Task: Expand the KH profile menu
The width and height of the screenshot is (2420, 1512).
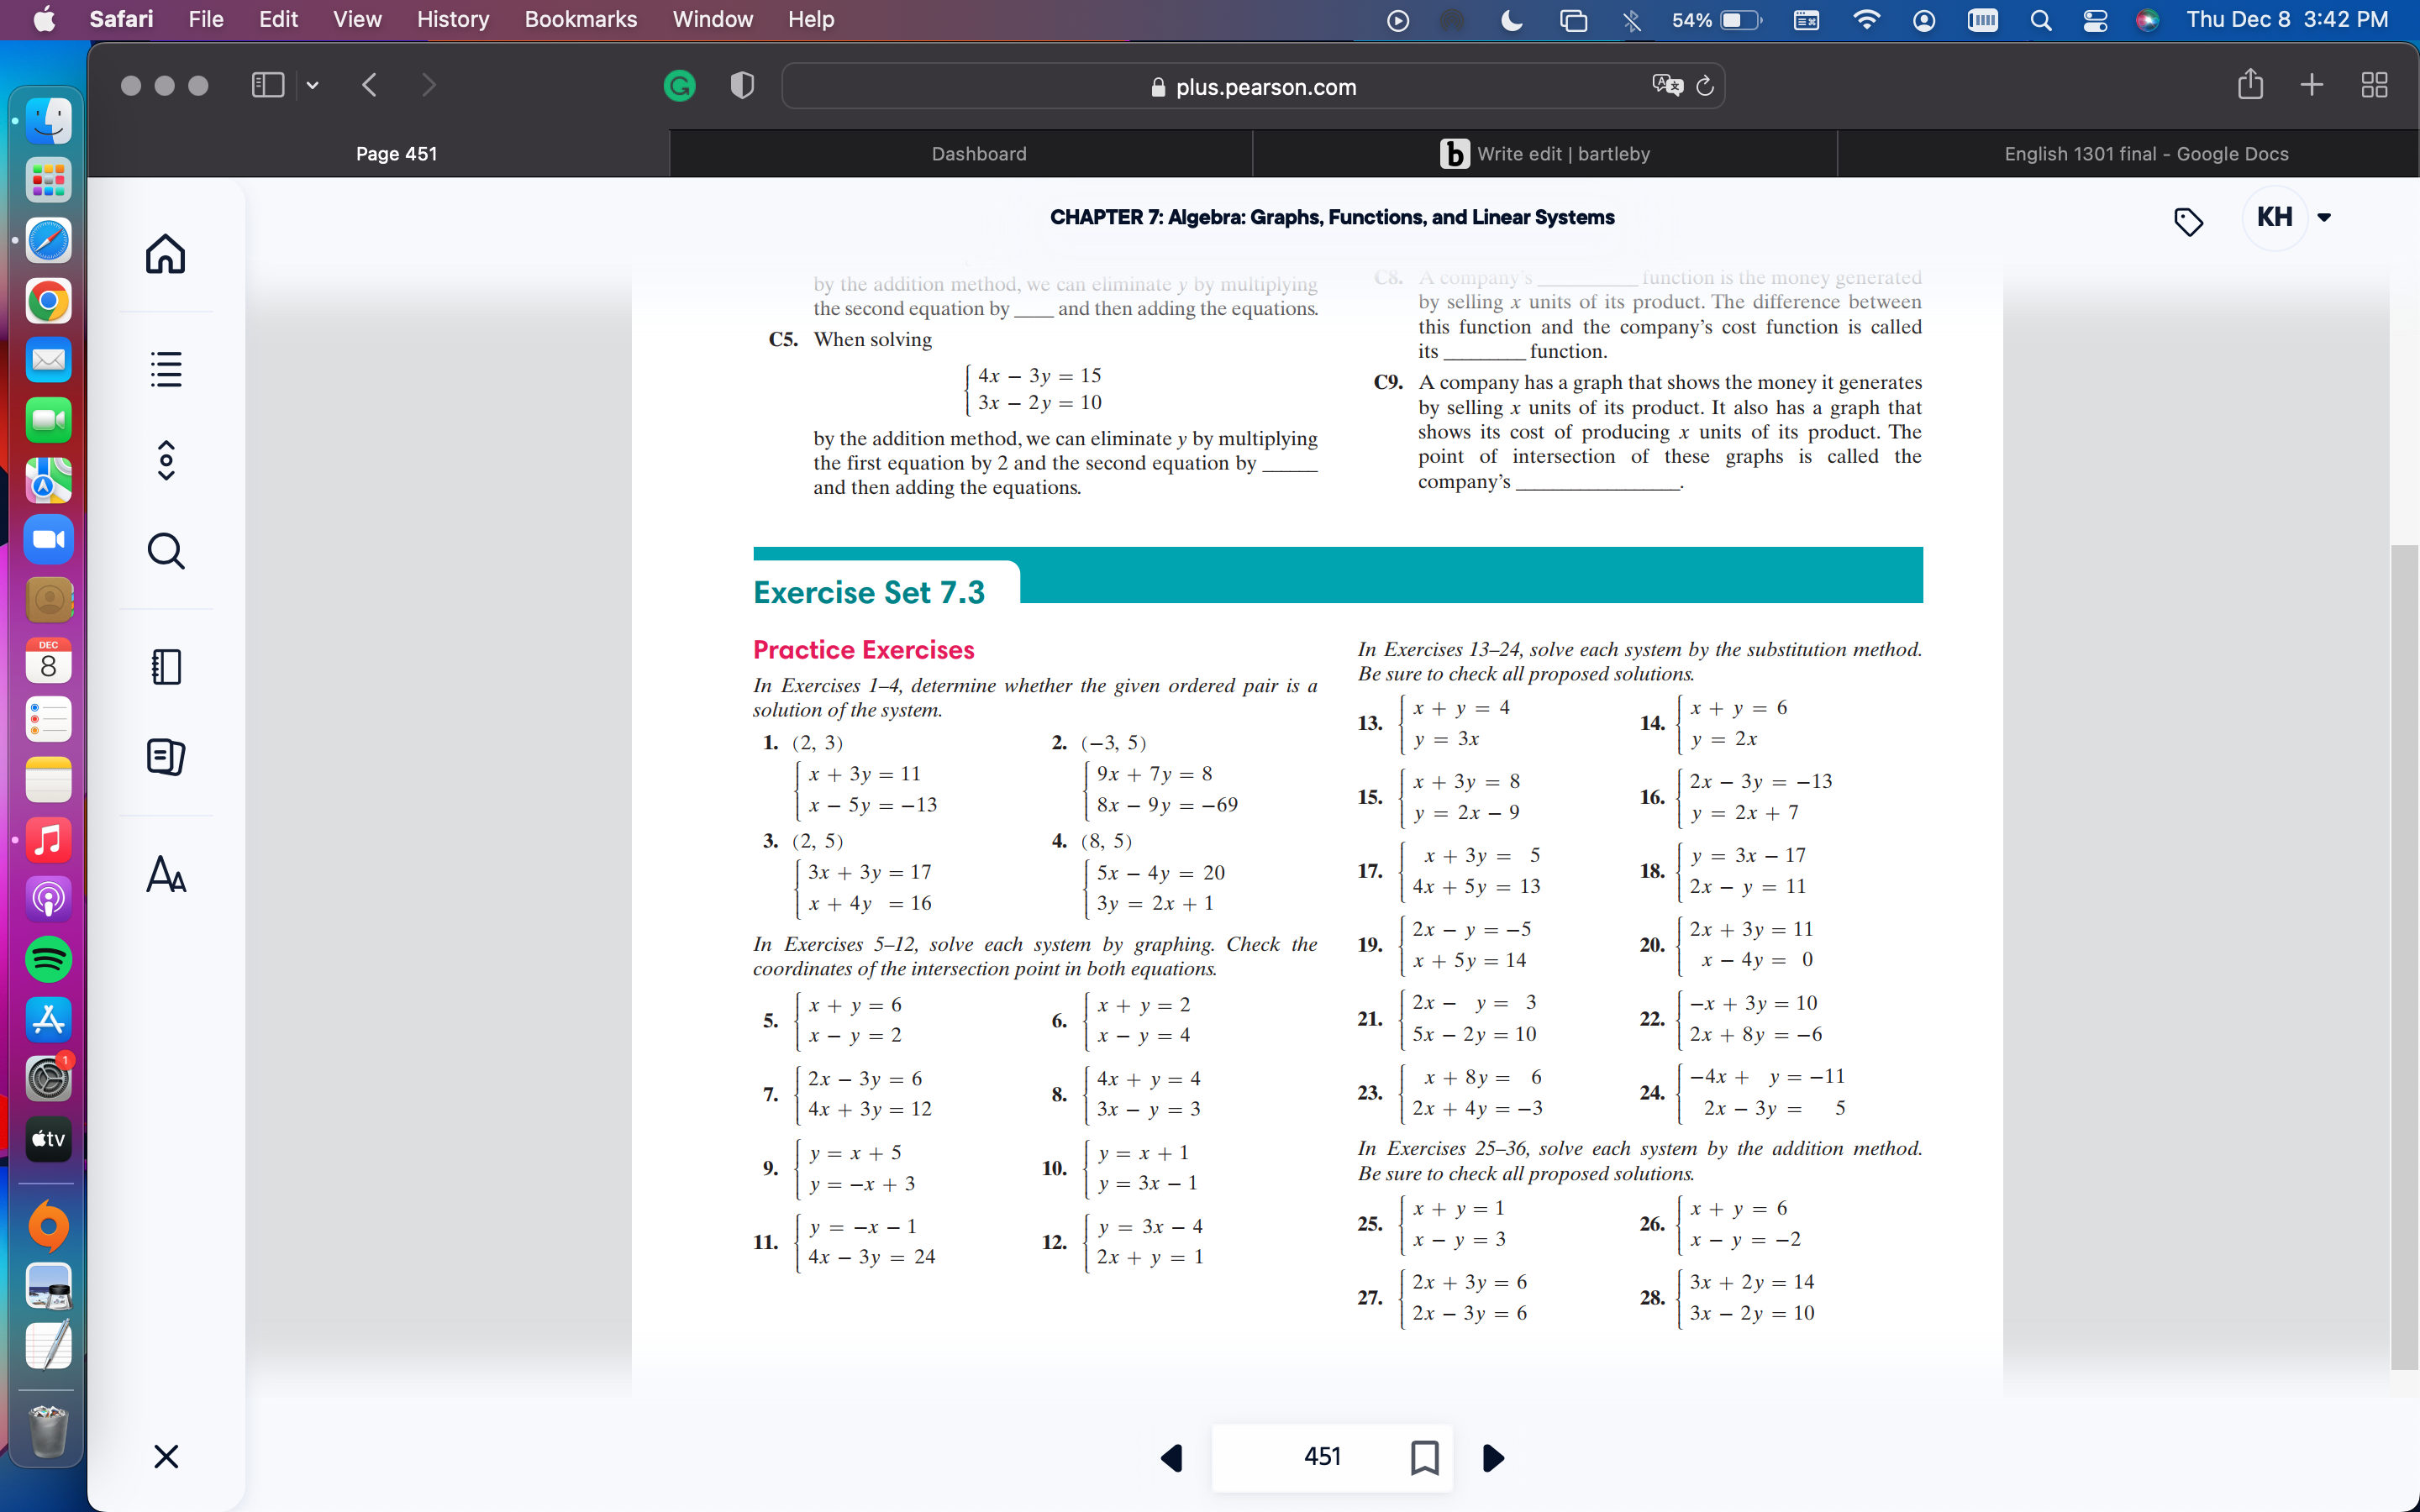Action: 2325,217
